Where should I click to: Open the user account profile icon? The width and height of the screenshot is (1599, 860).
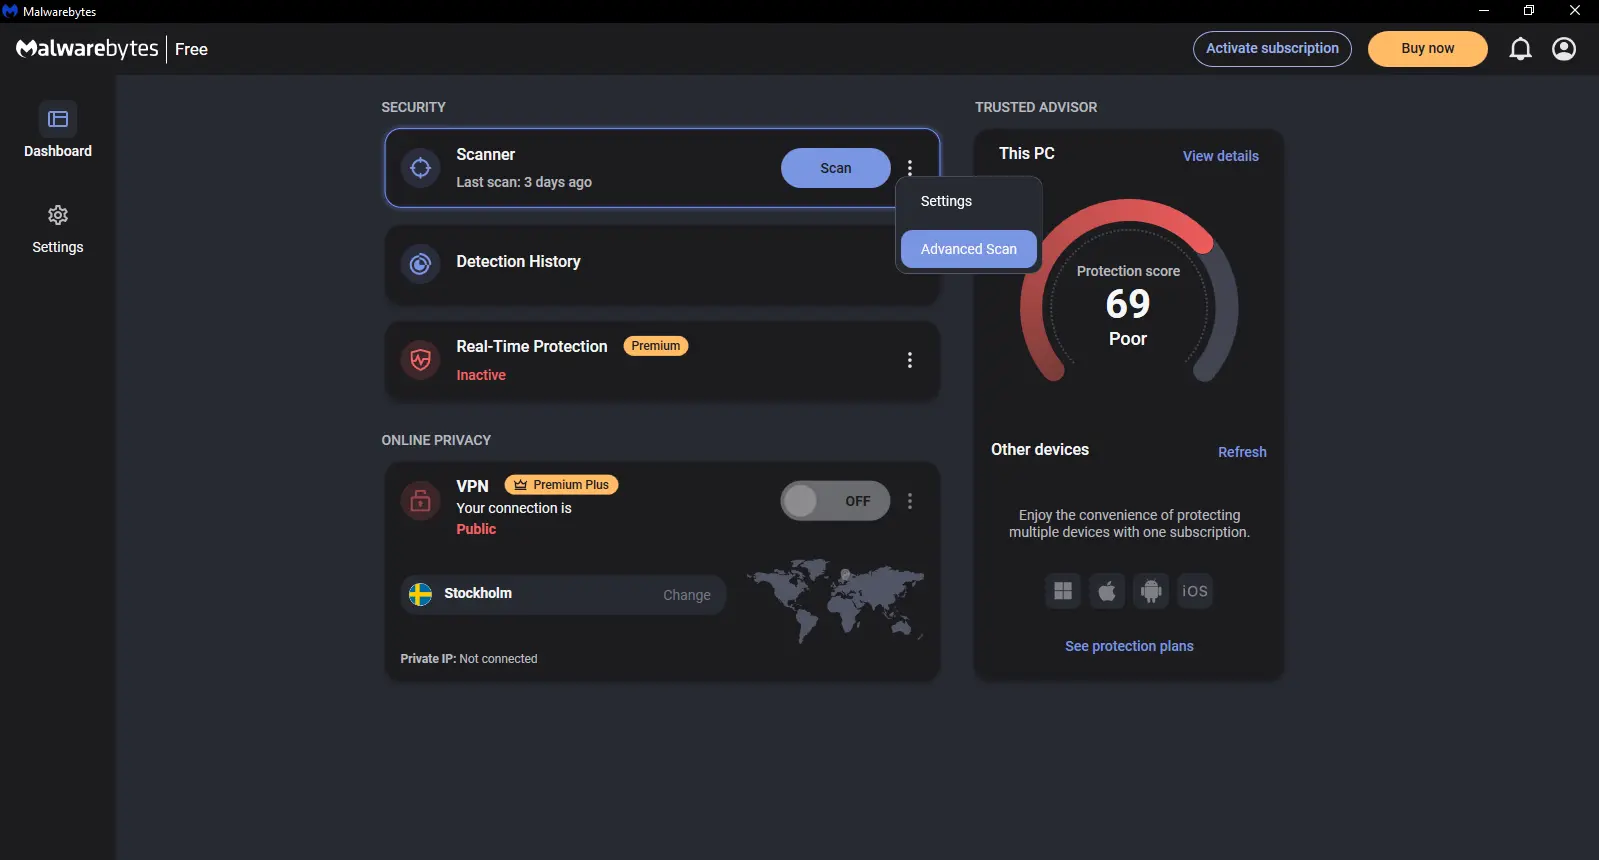click(x=1564, y=49)
